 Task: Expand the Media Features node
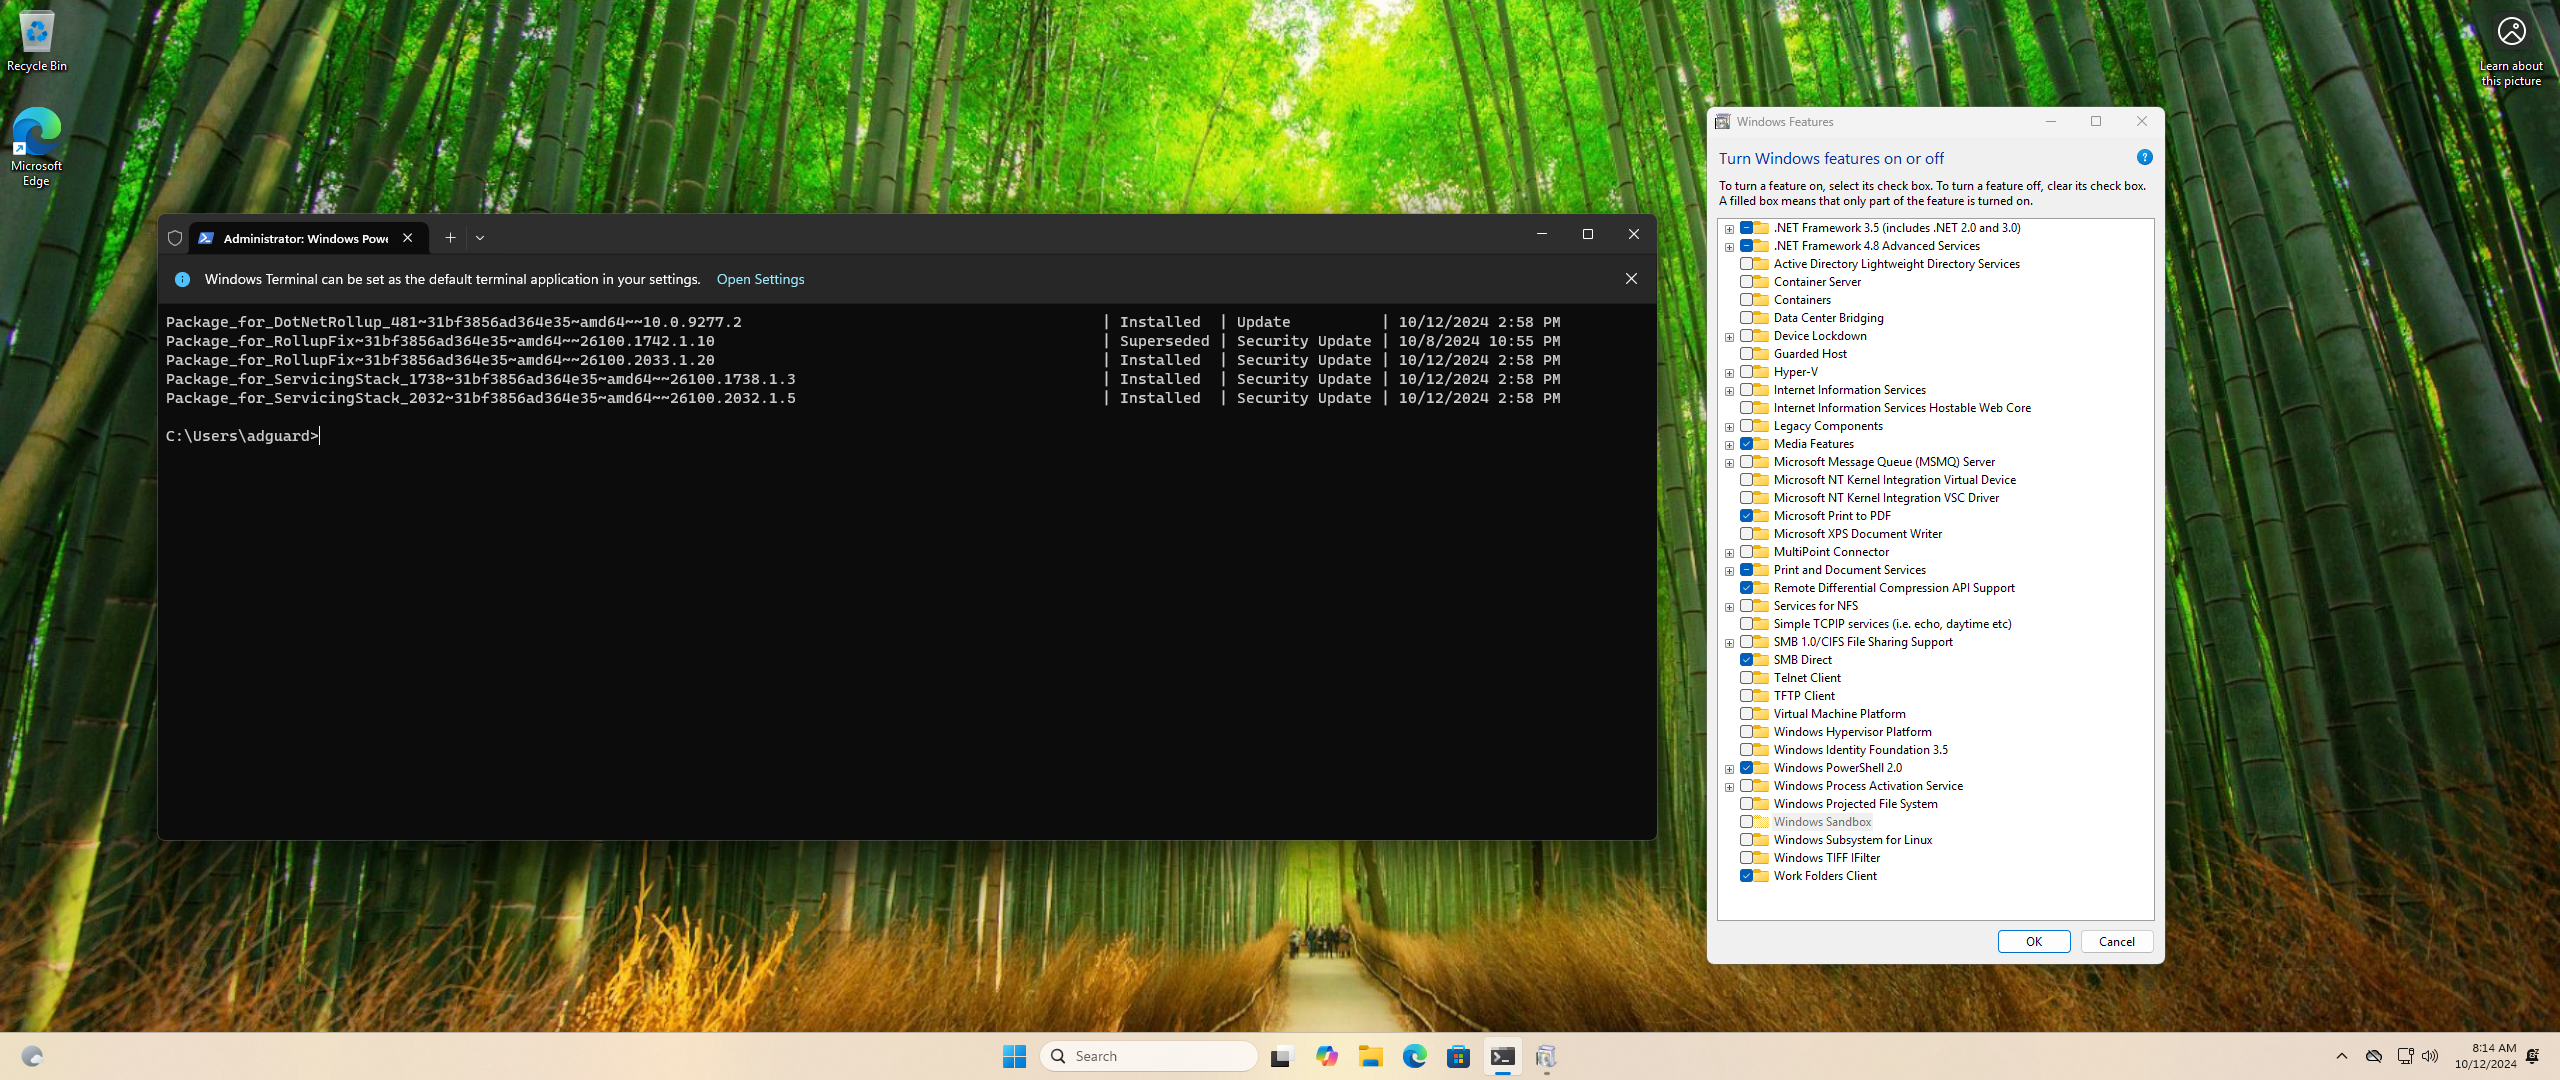point(1729,445)
